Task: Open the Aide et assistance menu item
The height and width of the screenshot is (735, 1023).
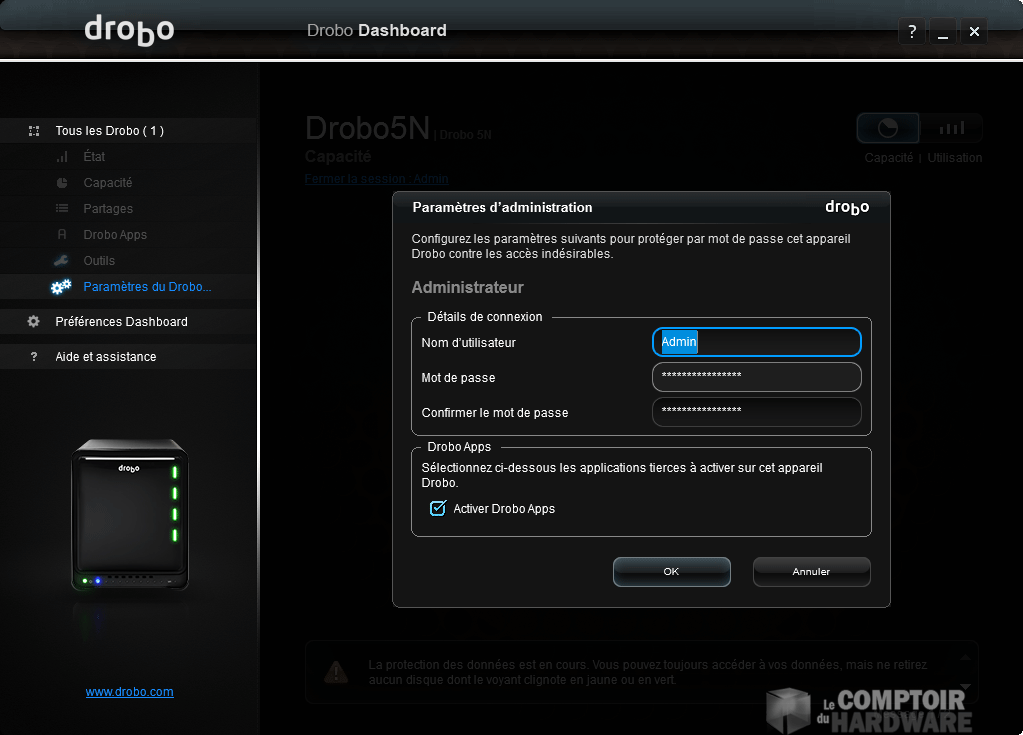Action: click(x=105, y=357)
